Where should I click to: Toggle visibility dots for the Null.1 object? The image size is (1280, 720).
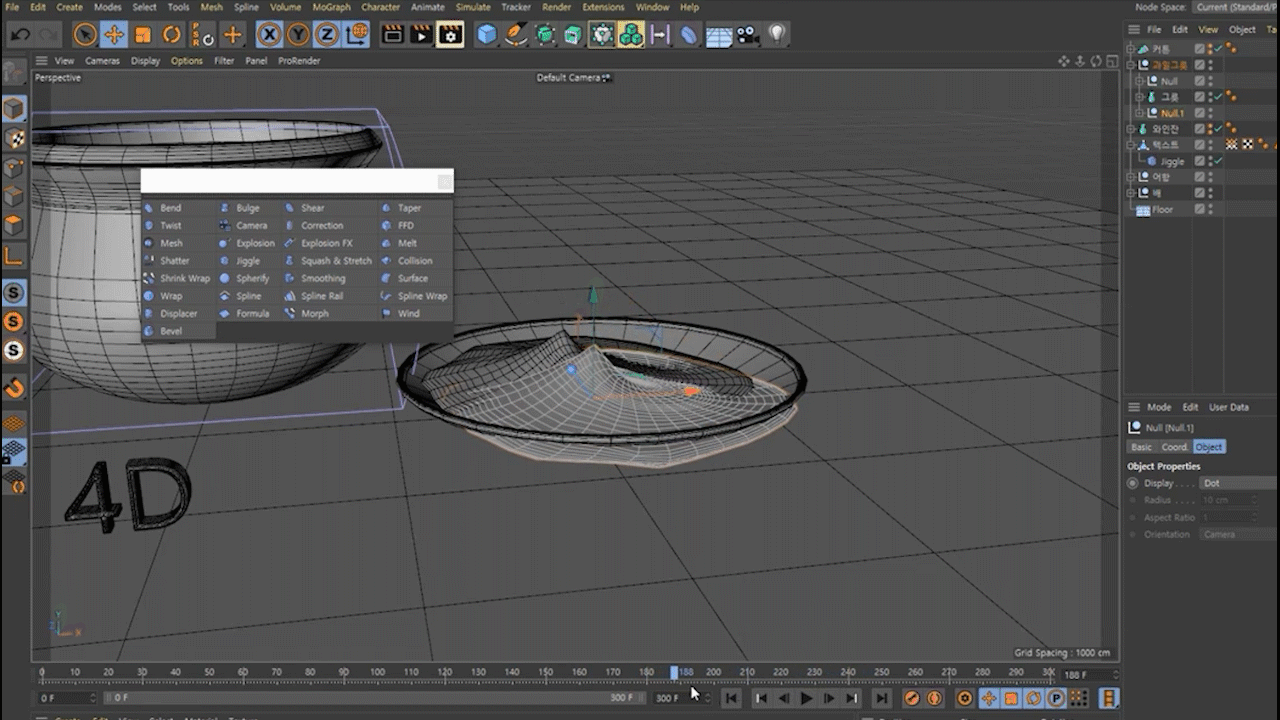coord(1211,113)
